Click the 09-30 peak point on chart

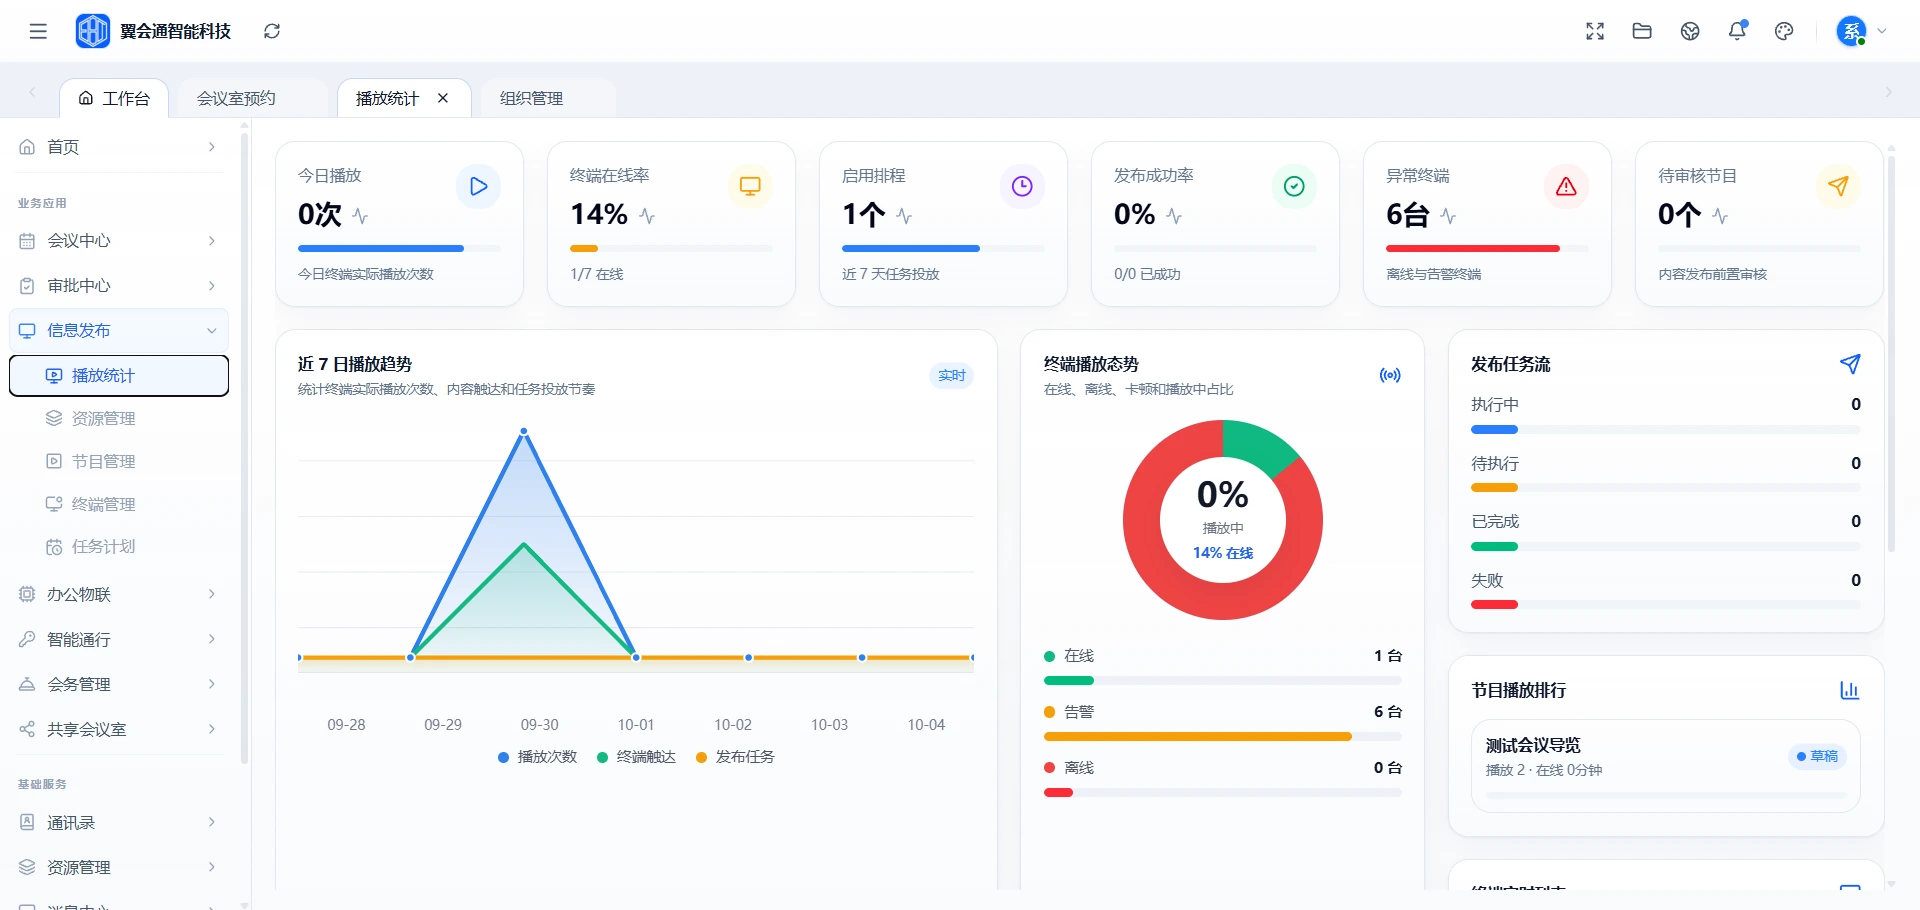[x=524, y=431]
